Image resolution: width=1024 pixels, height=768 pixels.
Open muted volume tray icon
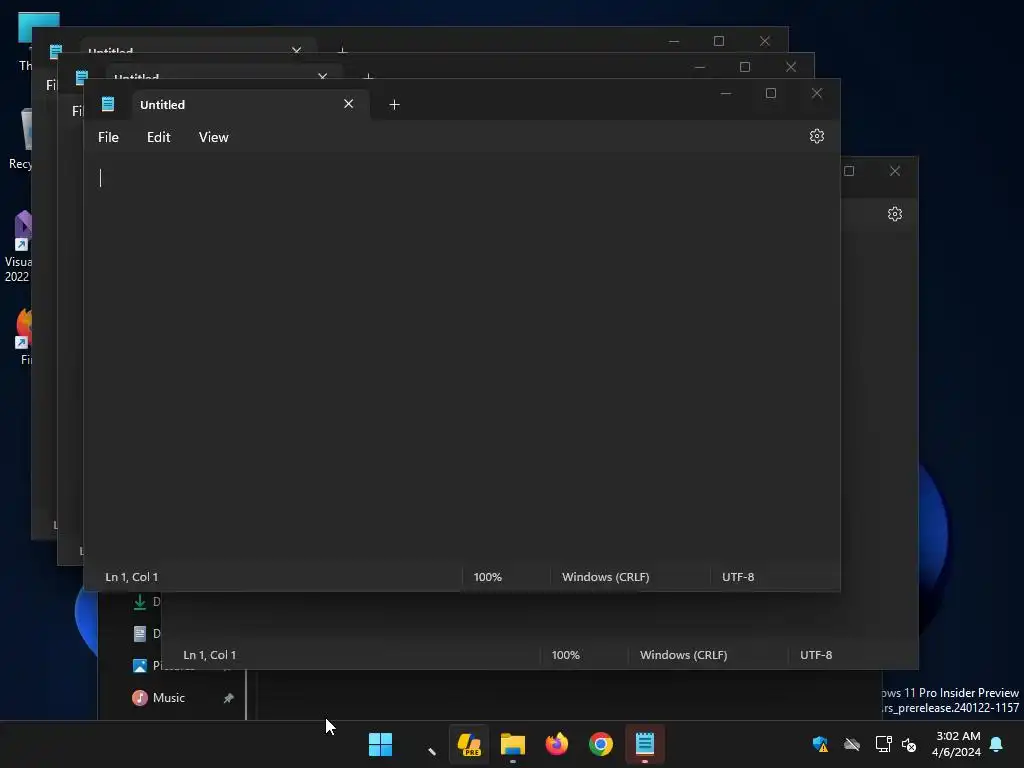pyautogui.click(x=908, y=744)
